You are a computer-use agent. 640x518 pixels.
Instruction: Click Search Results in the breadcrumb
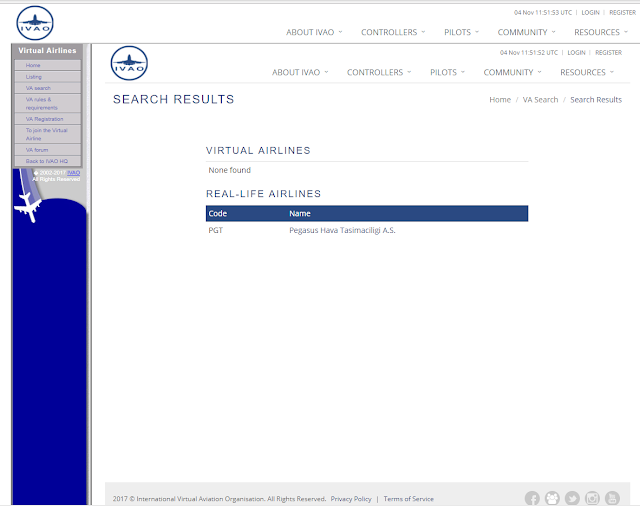(x=596, y=100)
